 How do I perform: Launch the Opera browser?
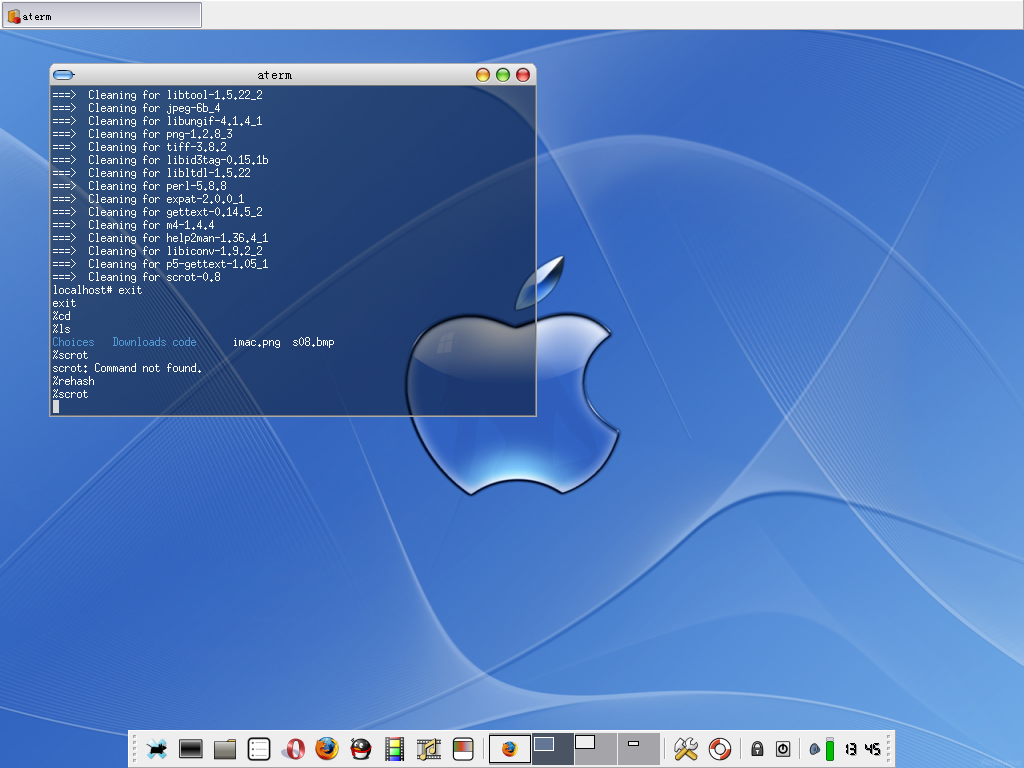[x=293, y=748]
